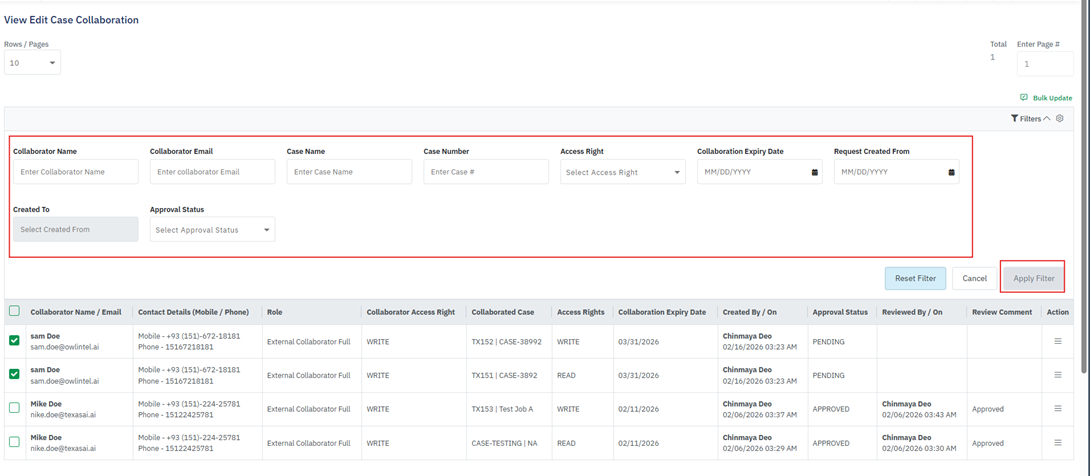Check the Mike Doe TX153 row checkbox
This screenshot has width=1090, height=476.
[x=14, y=408]
